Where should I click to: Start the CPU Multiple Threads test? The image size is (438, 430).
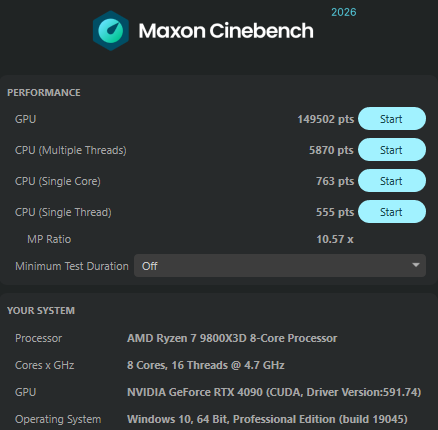(392, 150)
